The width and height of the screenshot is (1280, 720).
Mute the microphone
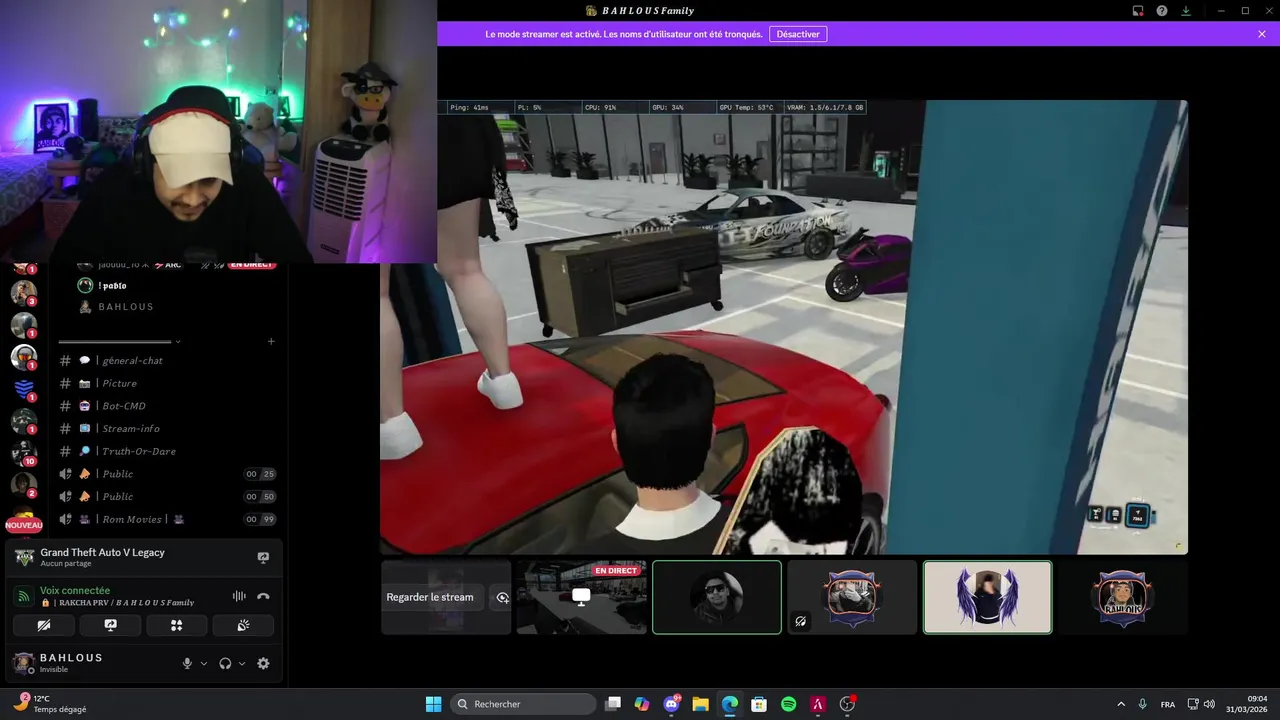pos(187,663)
